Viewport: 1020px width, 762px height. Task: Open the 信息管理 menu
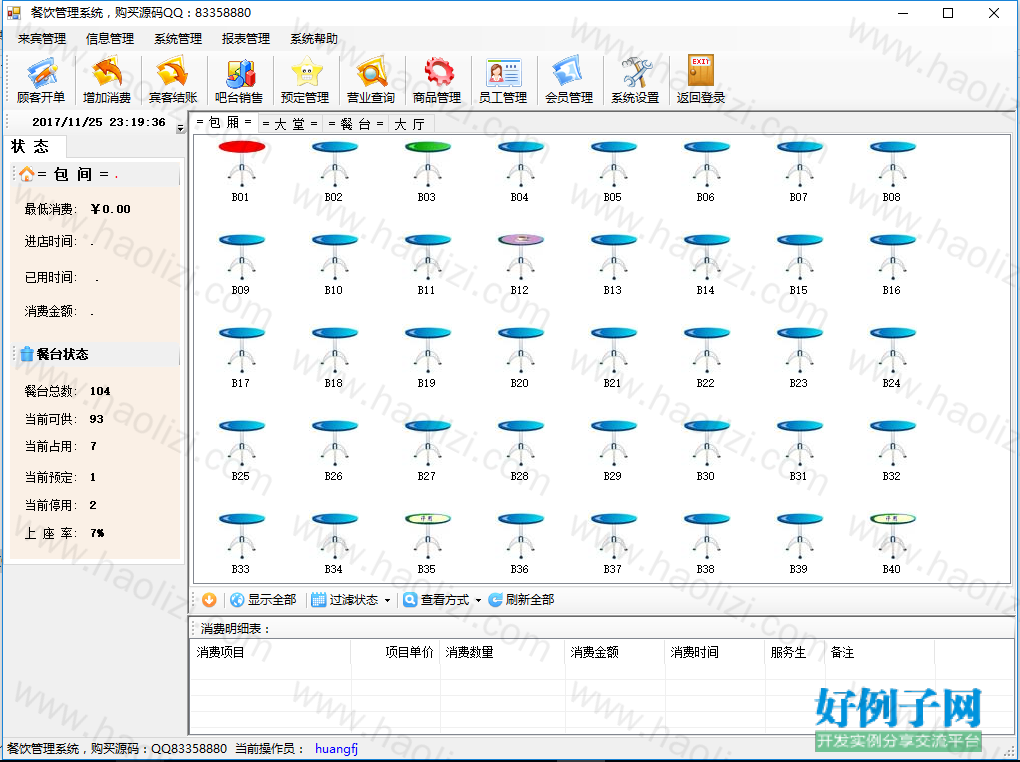(110, 38)
